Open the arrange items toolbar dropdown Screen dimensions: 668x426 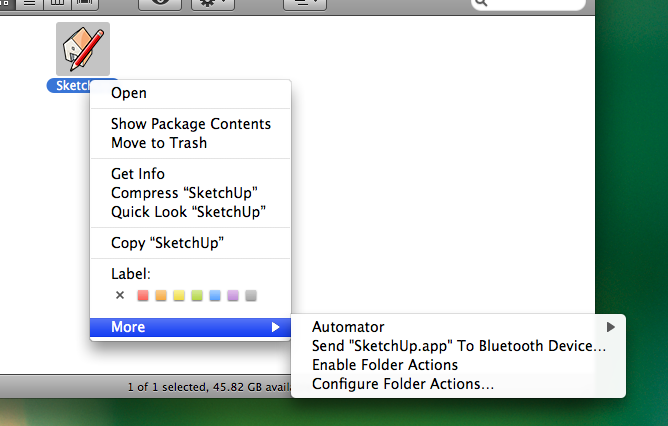(305, 4)
